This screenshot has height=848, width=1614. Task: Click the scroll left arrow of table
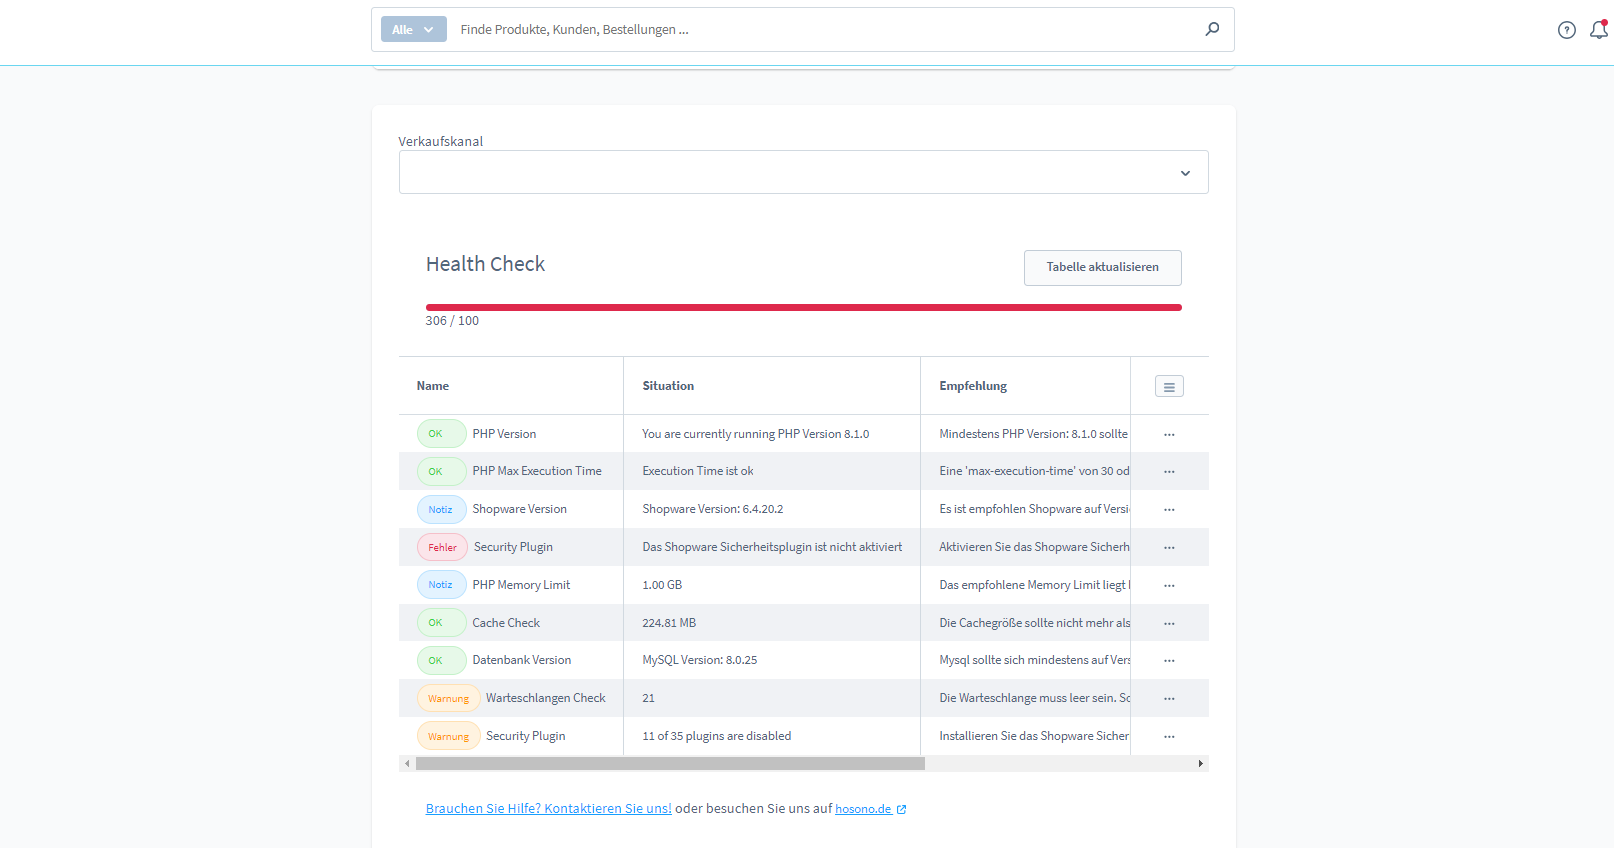tap(407, 764)
